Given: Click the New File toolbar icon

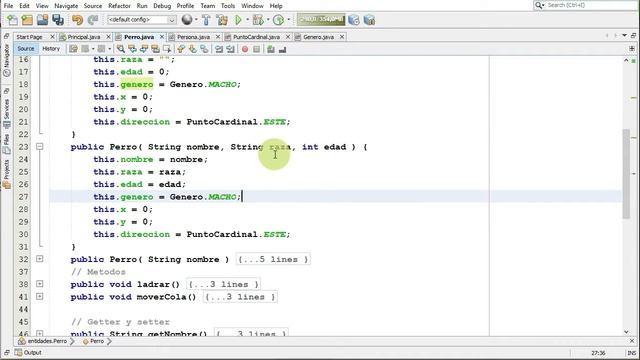Looking at the screenshot, I should coord(13,20).
